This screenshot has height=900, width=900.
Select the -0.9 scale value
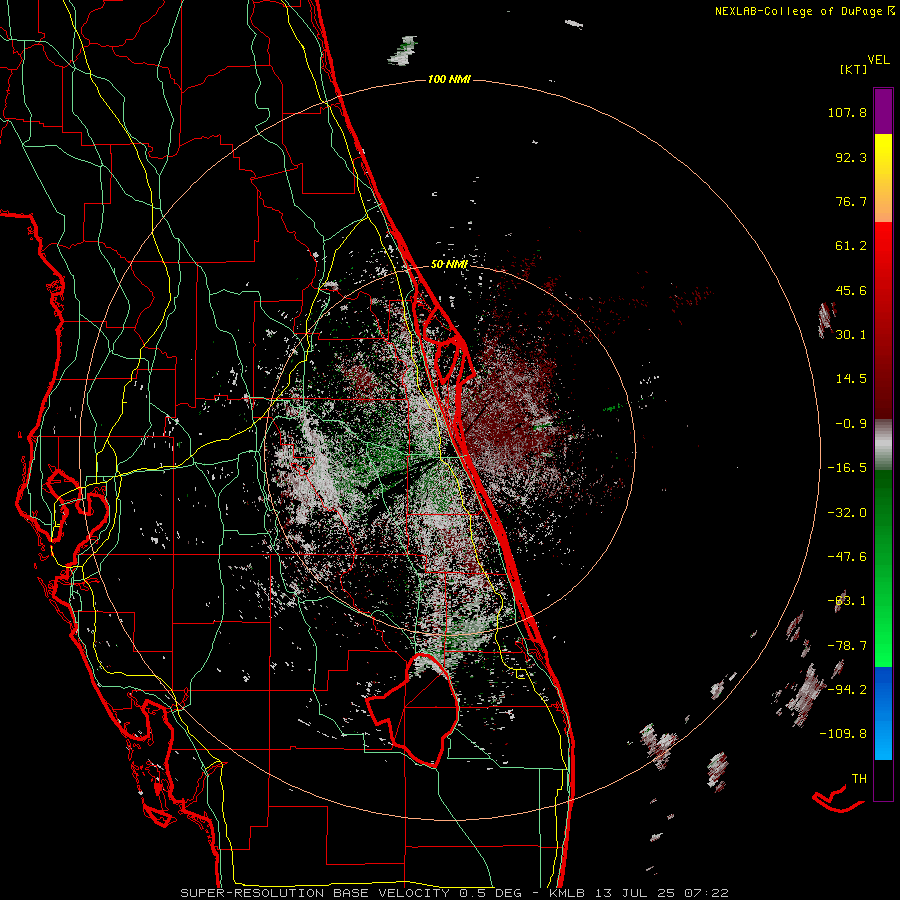coord(851,424)
